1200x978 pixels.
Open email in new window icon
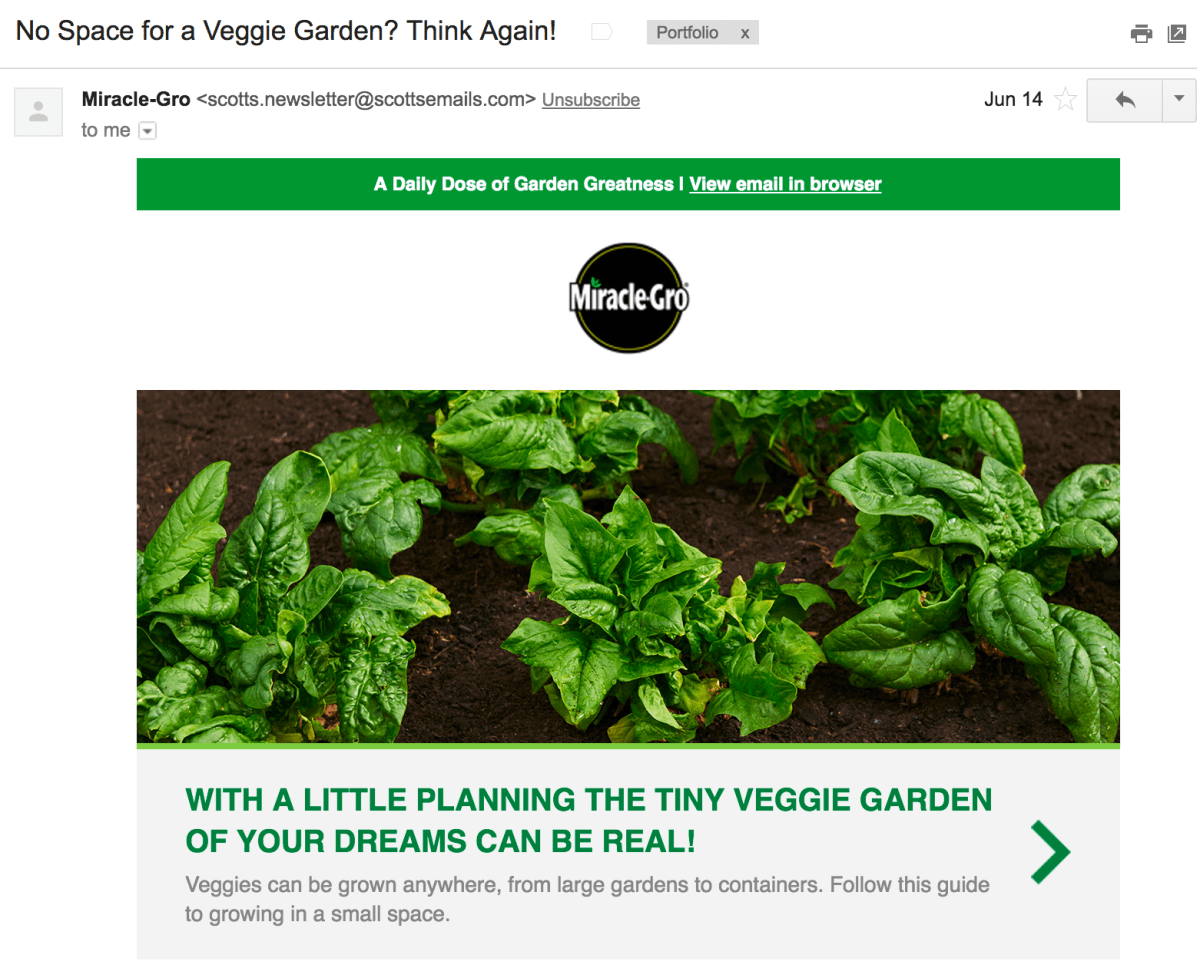(1177, 34)
